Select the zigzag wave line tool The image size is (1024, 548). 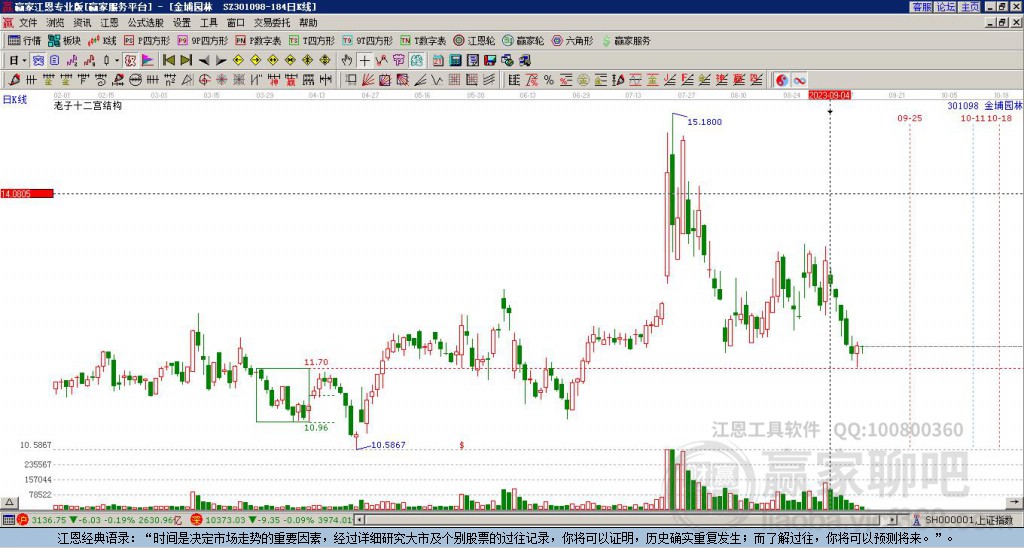pos(437,80)
